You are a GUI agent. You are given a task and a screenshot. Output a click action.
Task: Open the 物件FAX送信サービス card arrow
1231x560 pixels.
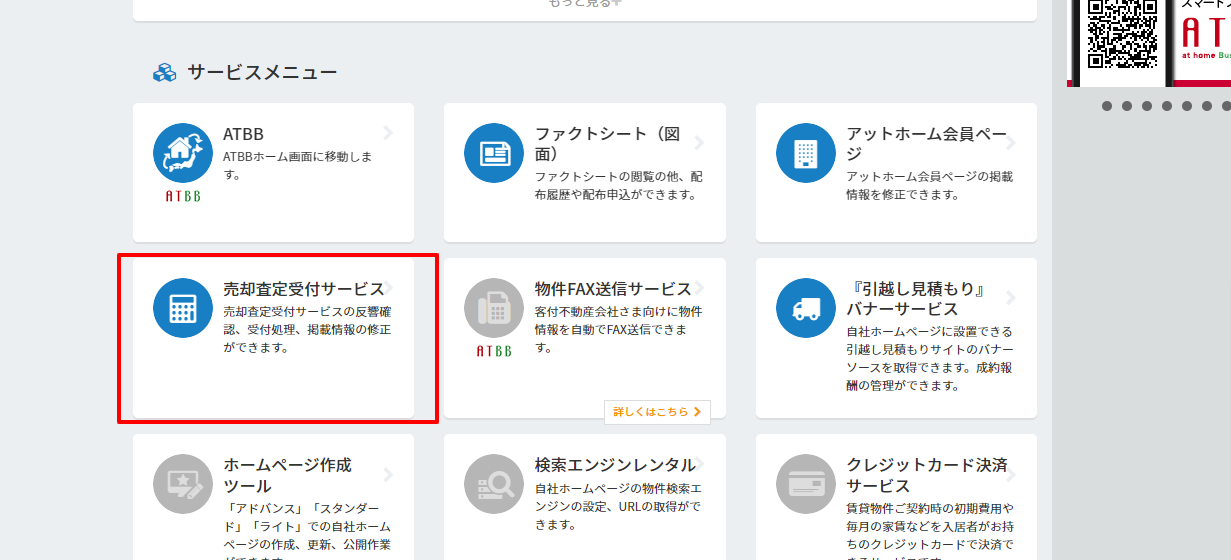click(x=699, y=288)
